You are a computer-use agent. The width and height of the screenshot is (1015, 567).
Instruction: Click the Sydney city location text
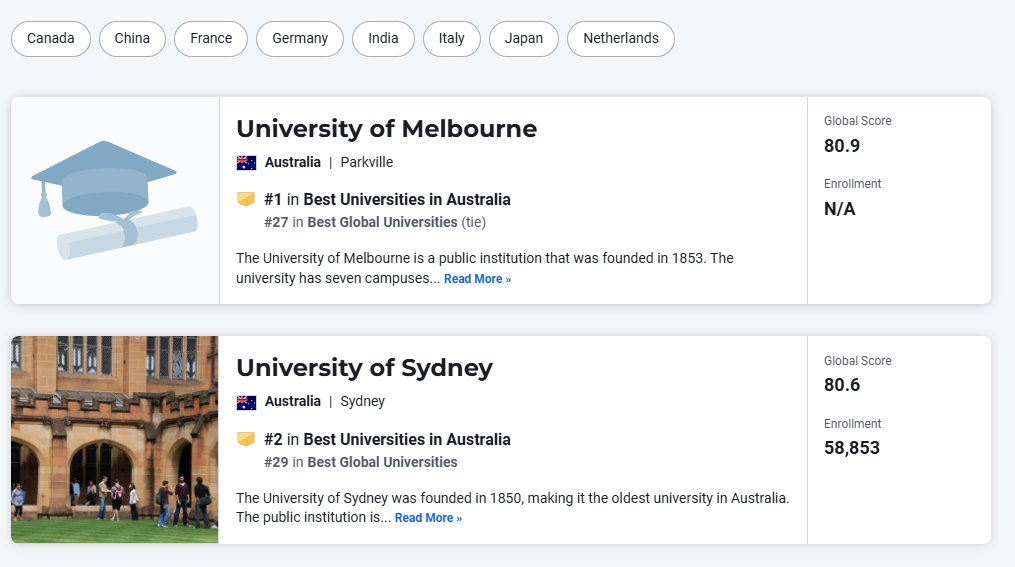point(362,401)
